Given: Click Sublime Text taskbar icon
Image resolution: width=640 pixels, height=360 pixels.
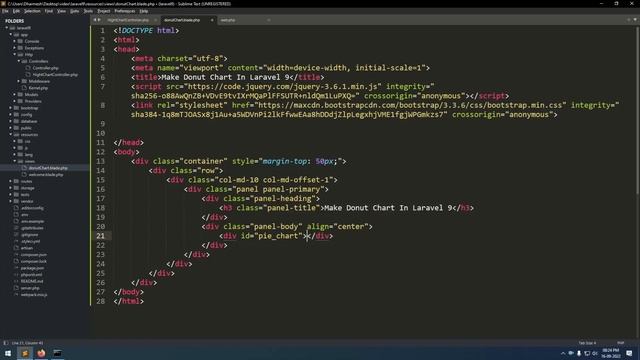Looking at the screenshot, I should (24, 353).
